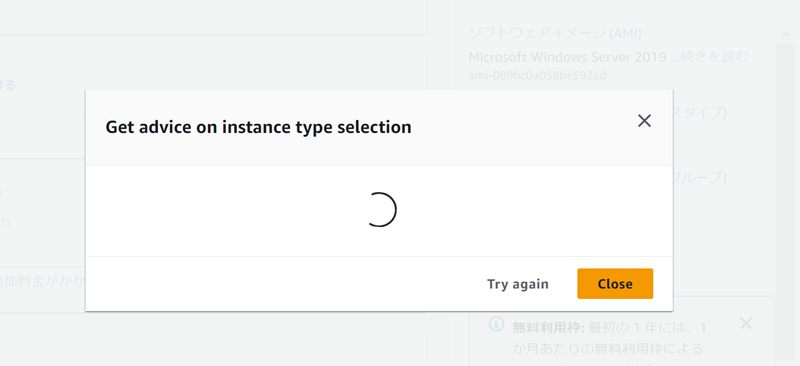Click the orange Close button
This screenshot has width=800, height=366.
coord(615,284)
